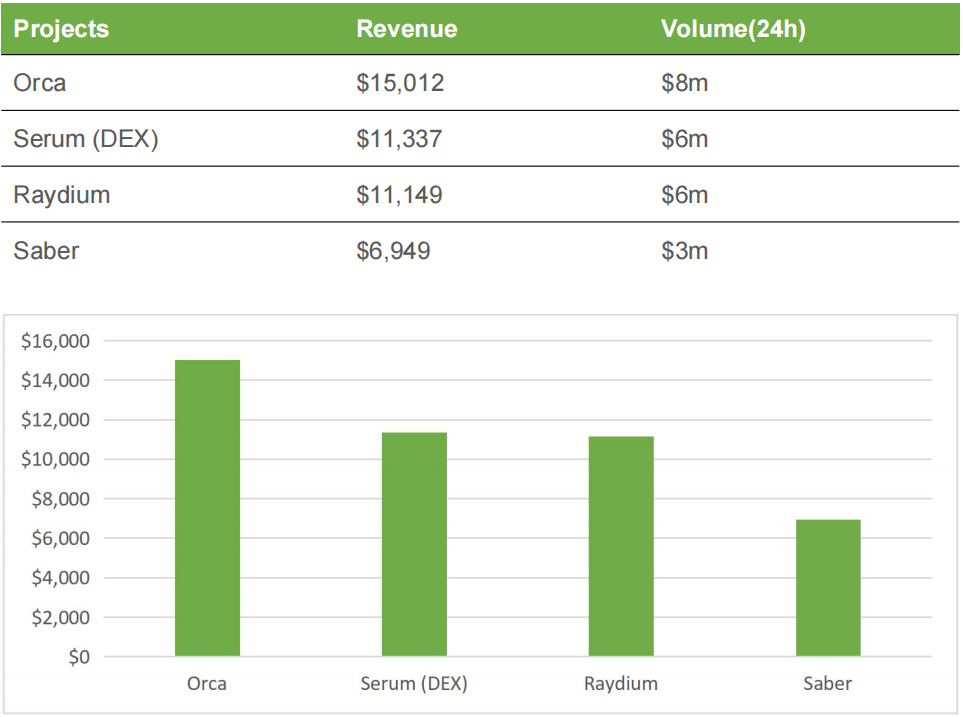Click the $6,949 revenue value

(393, 251)
